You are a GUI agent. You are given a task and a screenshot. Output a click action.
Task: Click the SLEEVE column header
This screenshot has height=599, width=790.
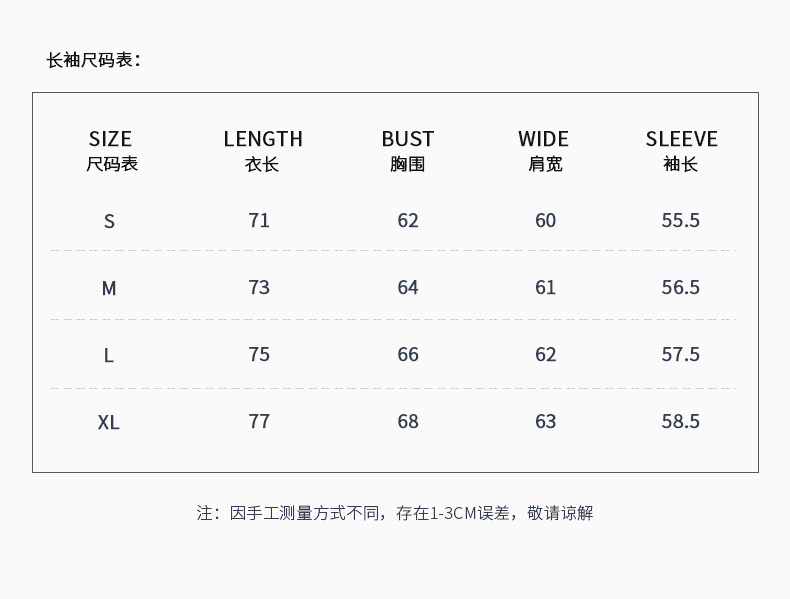coord(681,139)
